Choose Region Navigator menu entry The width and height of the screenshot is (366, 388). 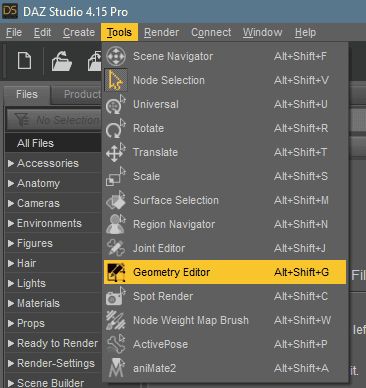225,224
